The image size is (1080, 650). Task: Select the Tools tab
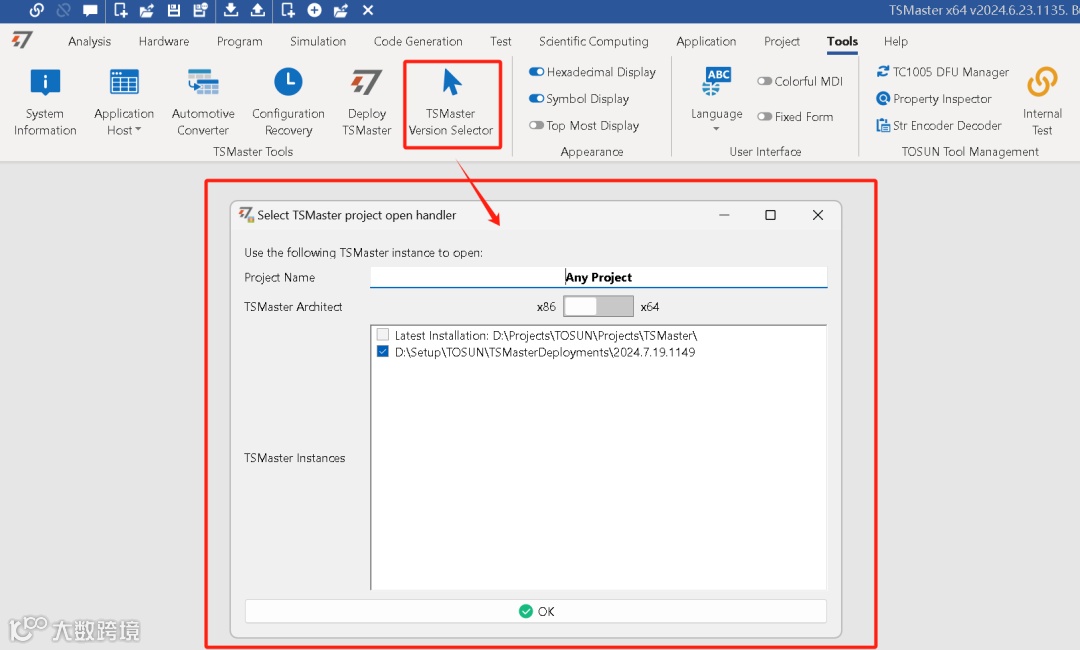(842, 41)
